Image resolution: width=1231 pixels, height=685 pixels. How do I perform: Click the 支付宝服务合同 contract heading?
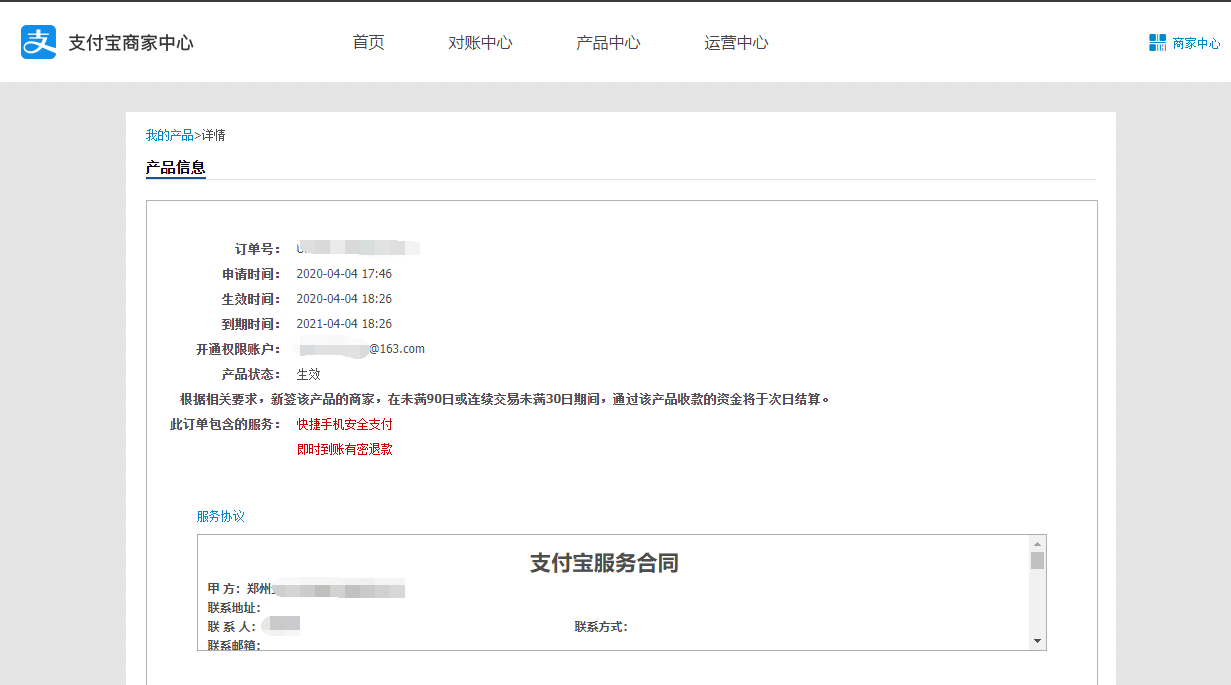tap(604, 563)
